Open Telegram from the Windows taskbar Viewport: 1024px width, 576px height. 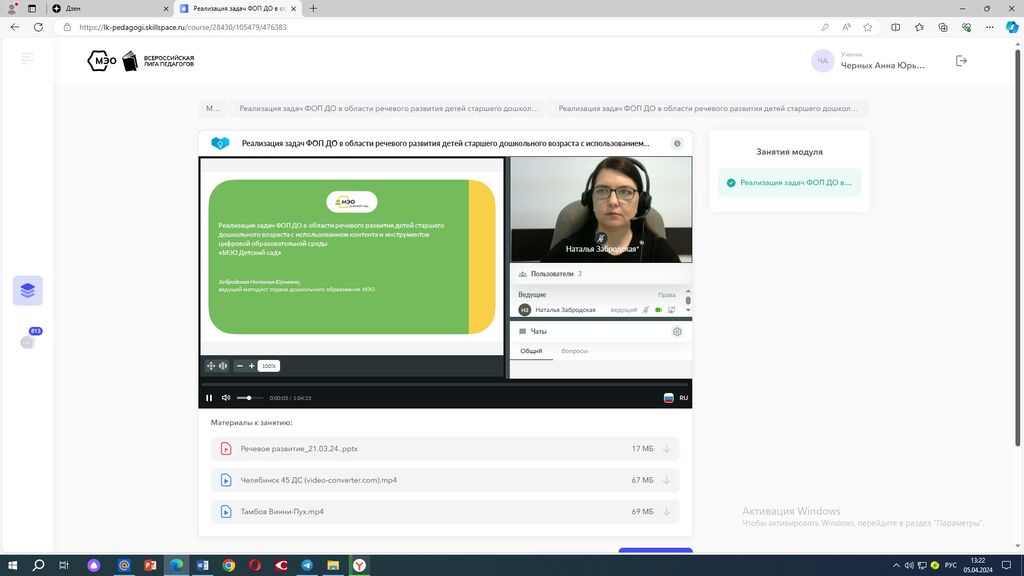click(306, 565)
